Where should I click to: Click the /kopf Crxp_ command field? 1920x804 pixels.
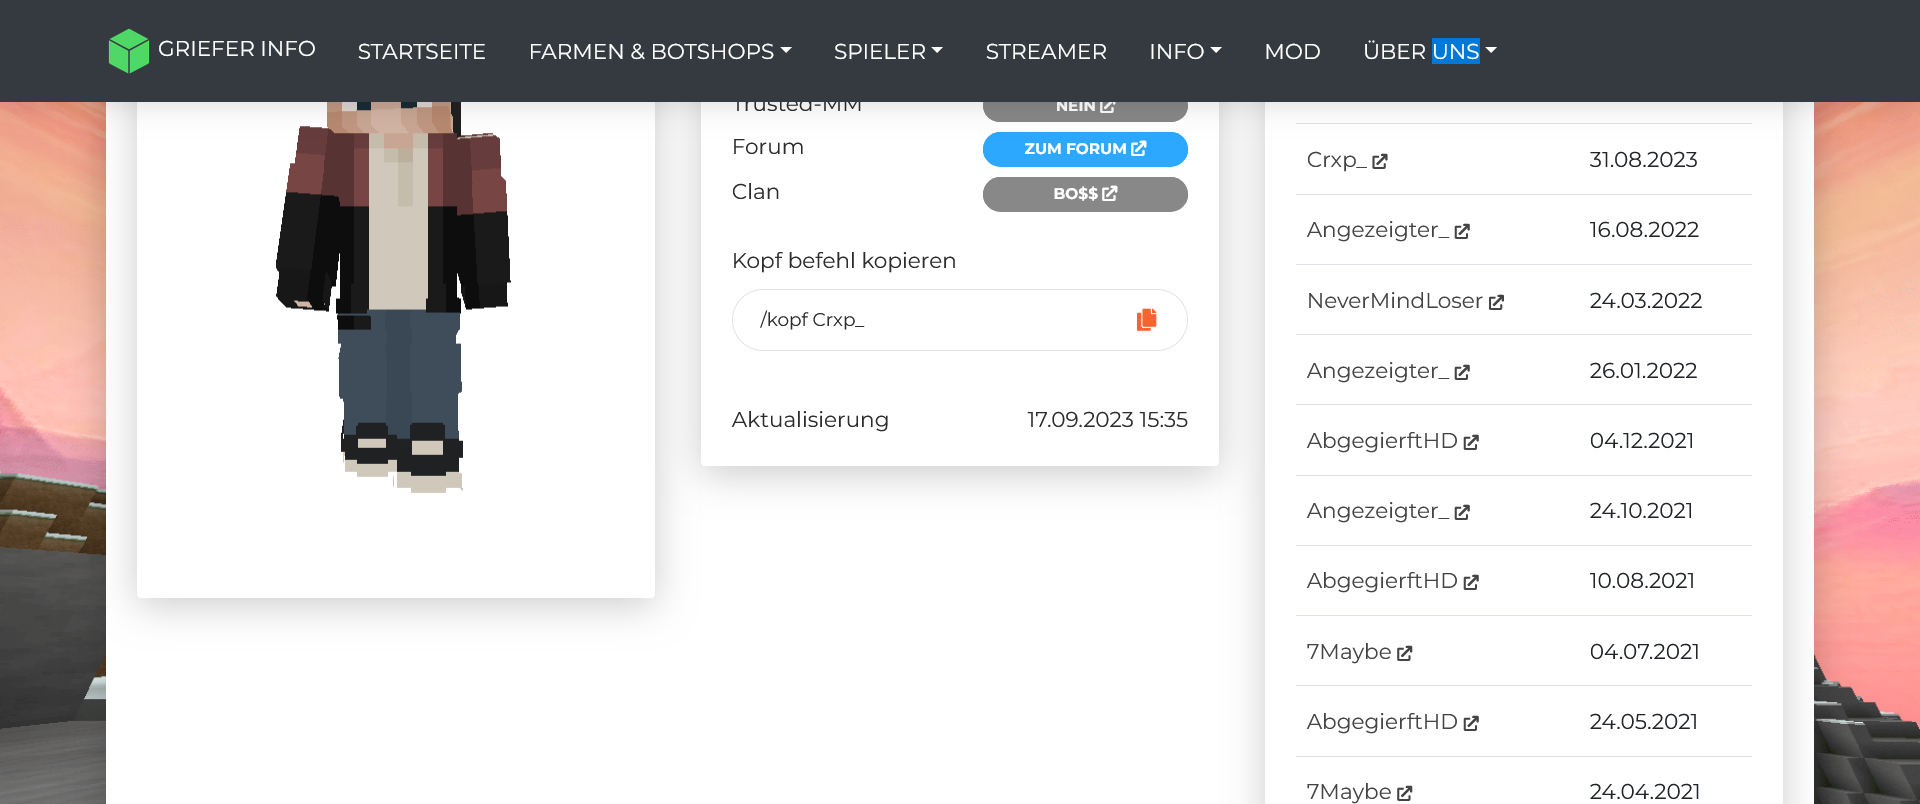pyautogui.click(x=959, y=320)
